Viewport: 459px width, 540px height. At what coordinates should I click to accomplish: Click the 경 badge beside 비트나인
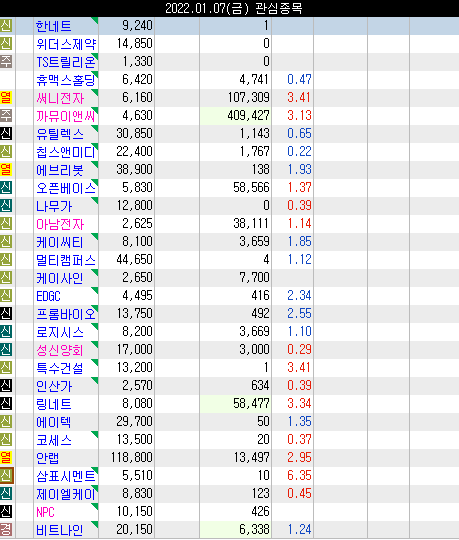click(6, 530)
